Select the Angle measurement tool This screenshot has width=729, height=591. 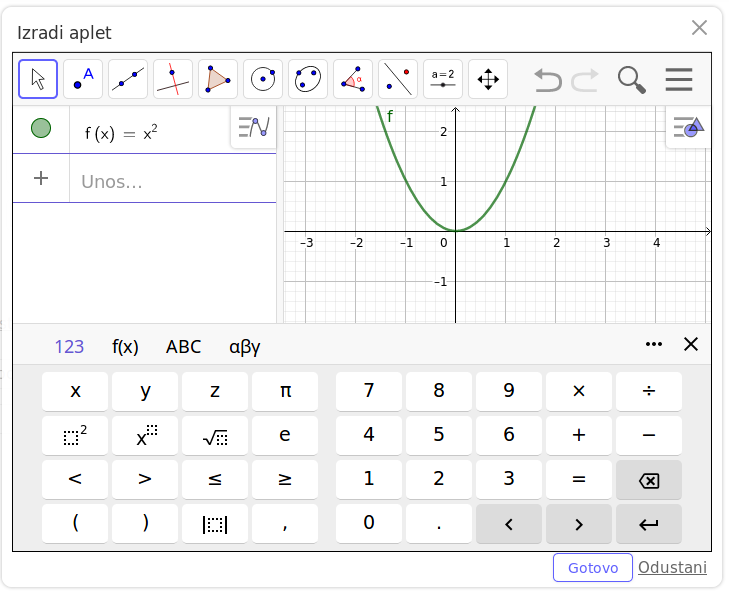(353, 79)
